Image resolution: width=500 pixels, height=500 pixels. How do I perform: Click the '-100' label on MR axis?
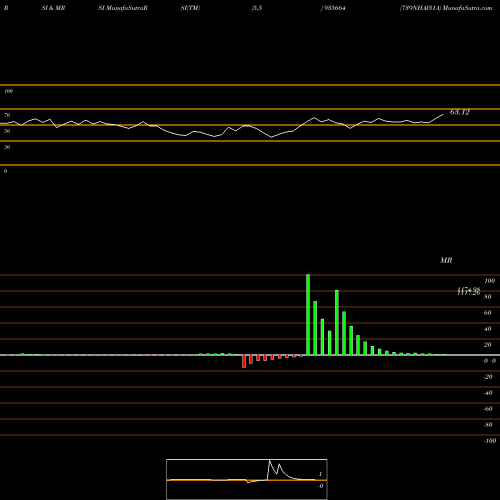click(490, 441)
